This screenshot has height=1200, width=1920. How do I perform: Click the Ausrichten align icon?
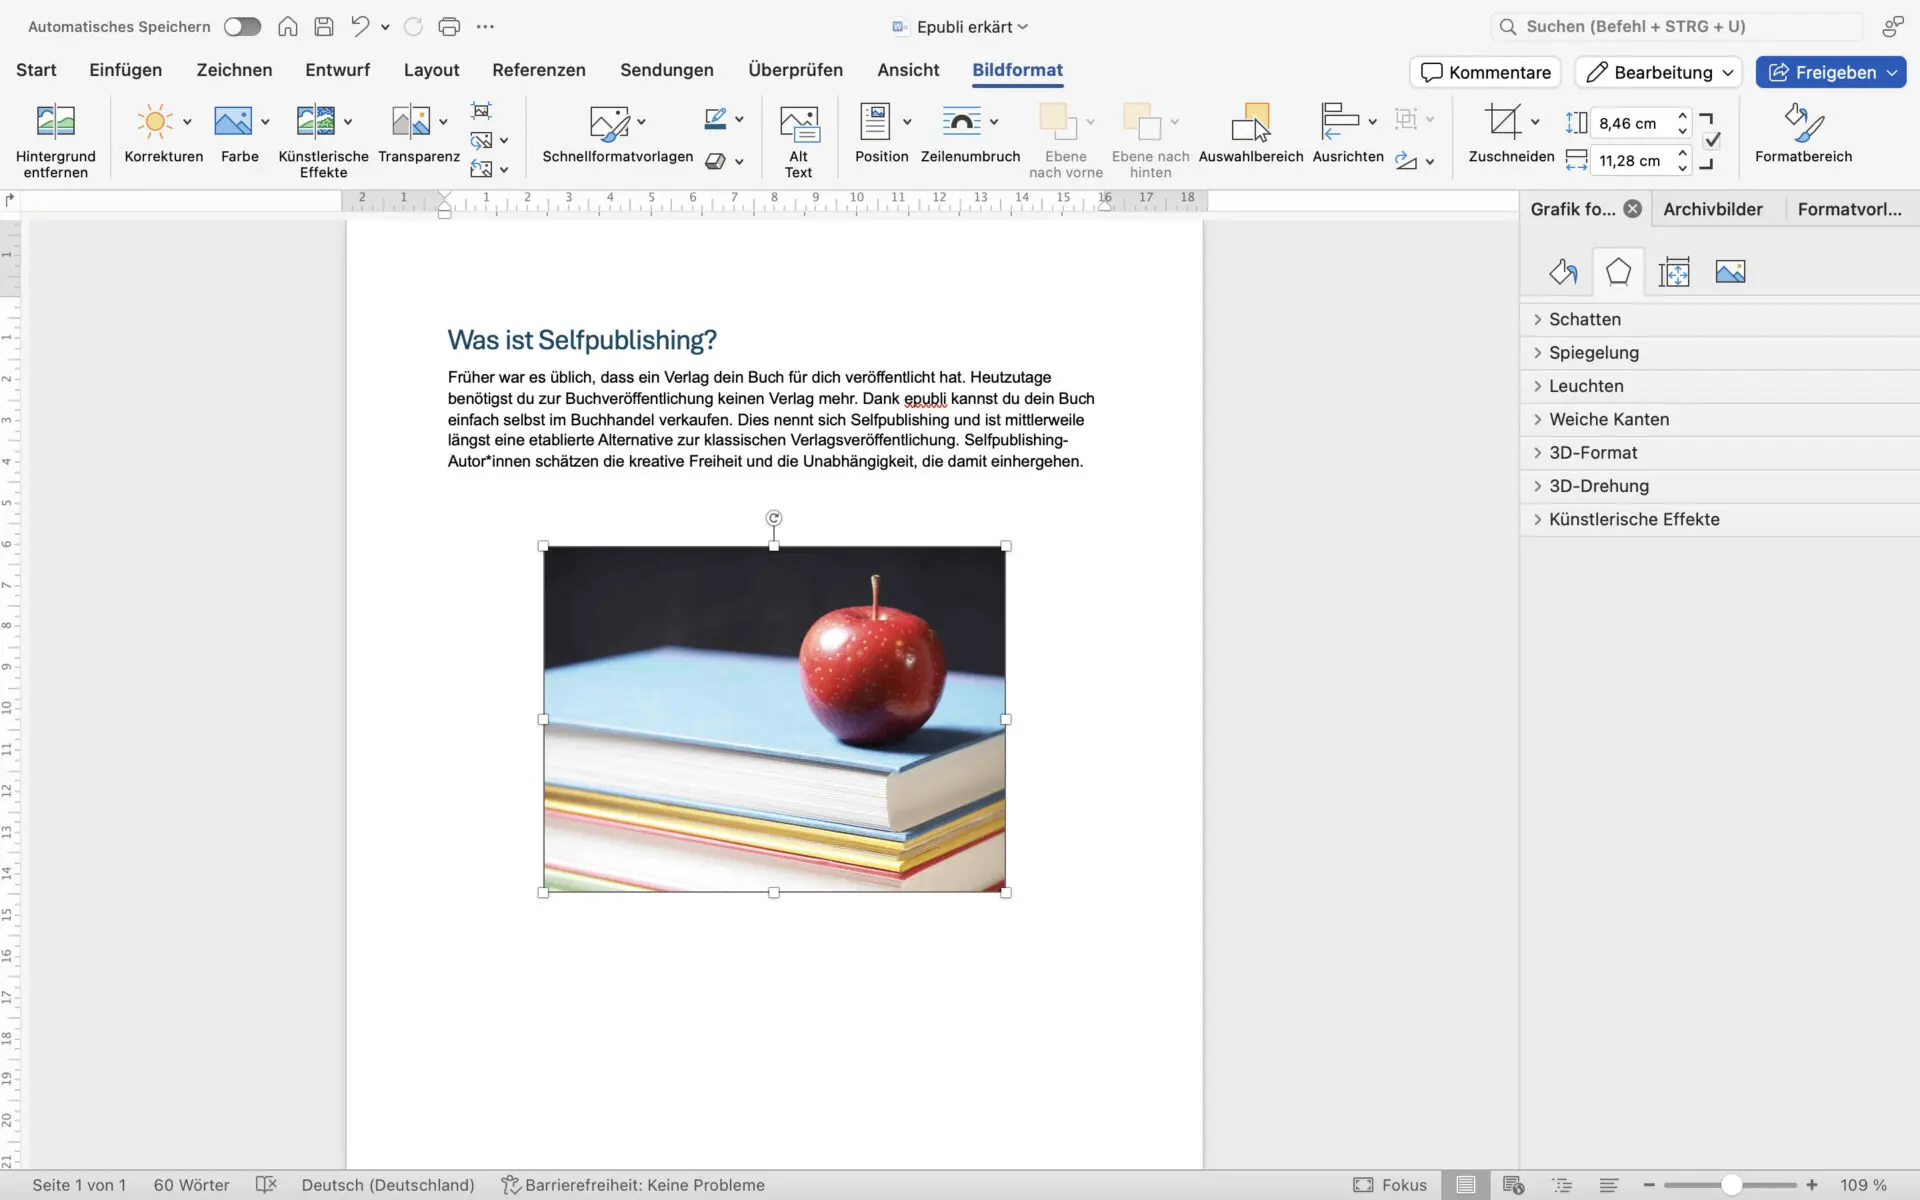(x=1339, y=122)
